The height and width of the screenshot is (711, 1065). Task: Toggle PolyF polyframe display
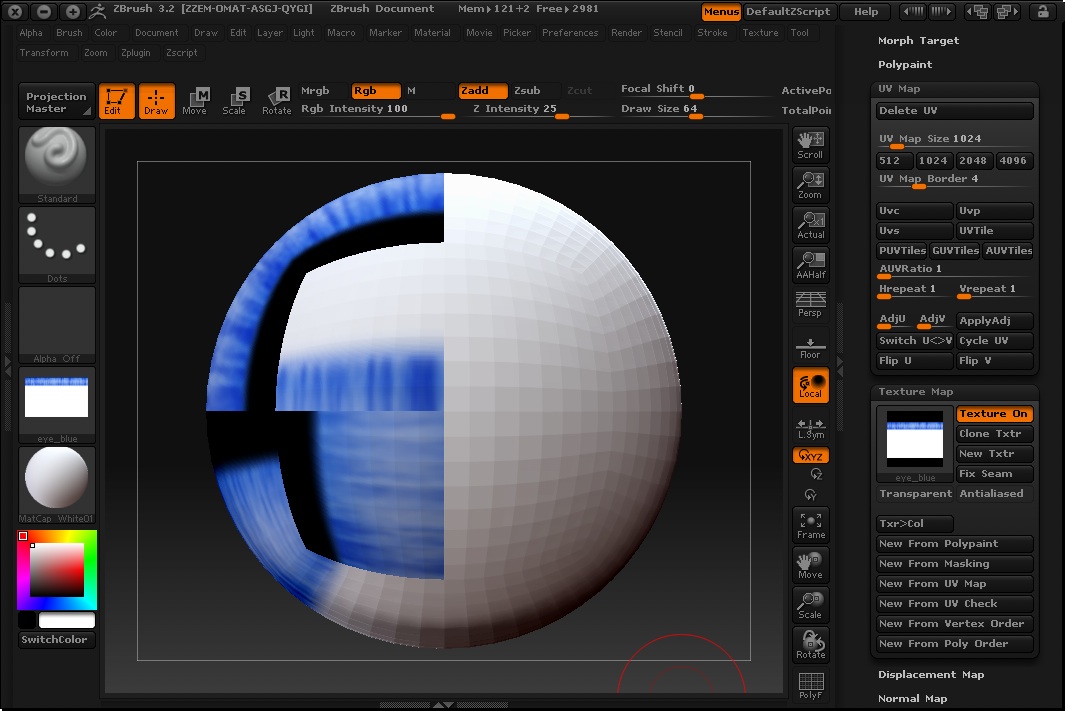pos(810,685)
